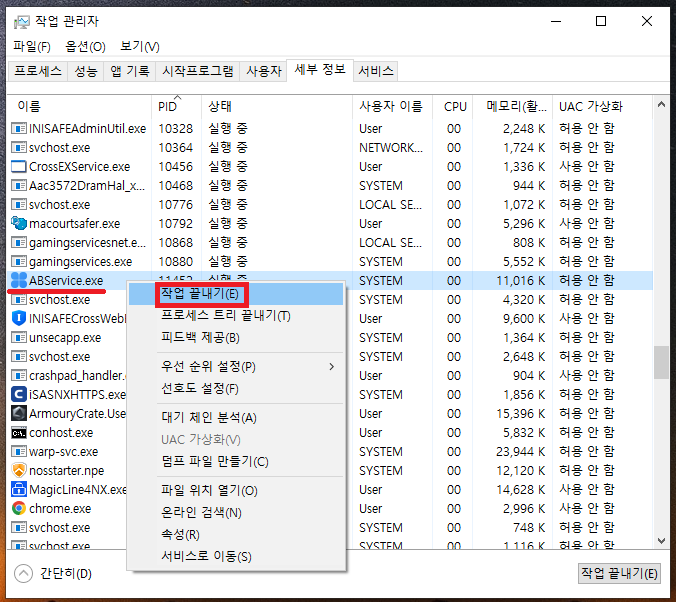
Task: Click the 간단히(D) link
Action: [66, 574]
